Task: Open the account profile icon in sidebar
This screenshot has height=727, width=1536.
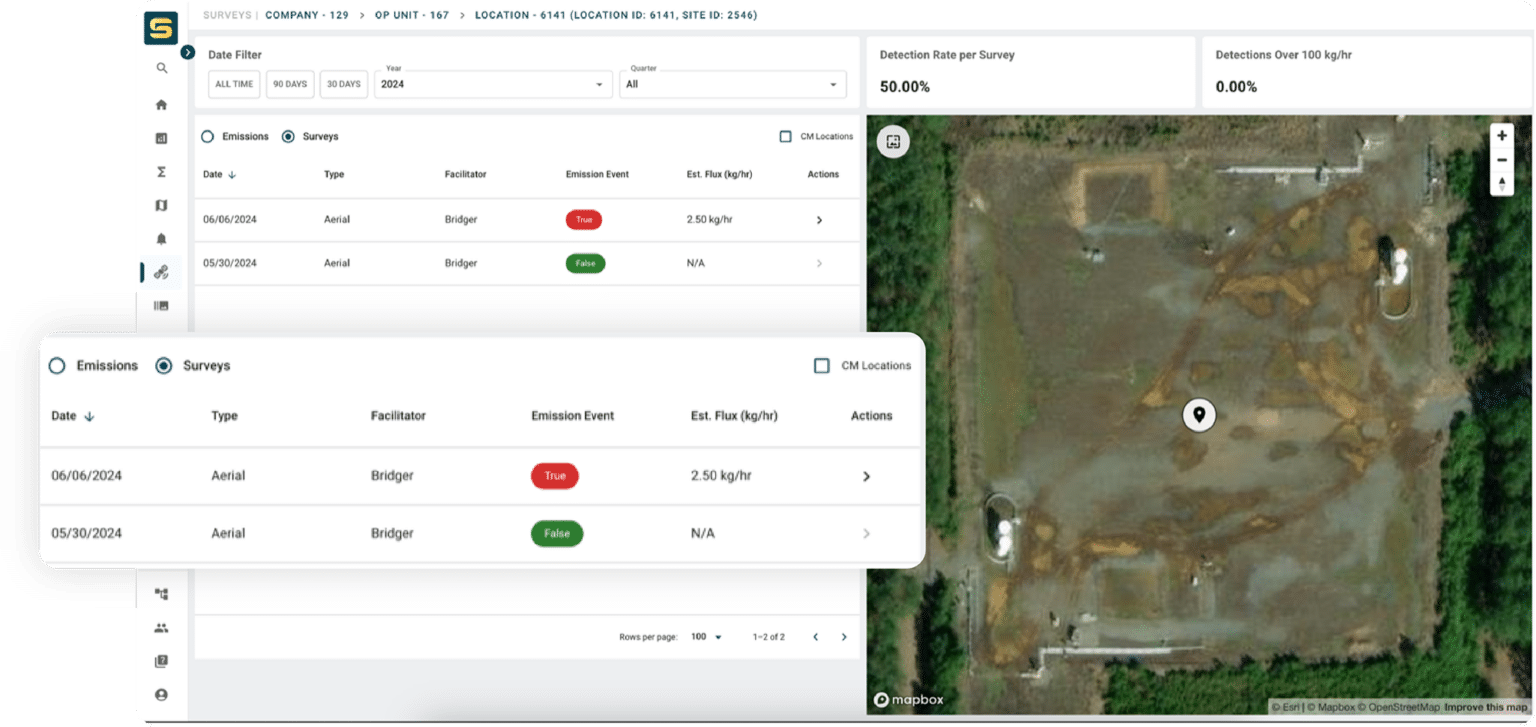Action: coord(161,694)
